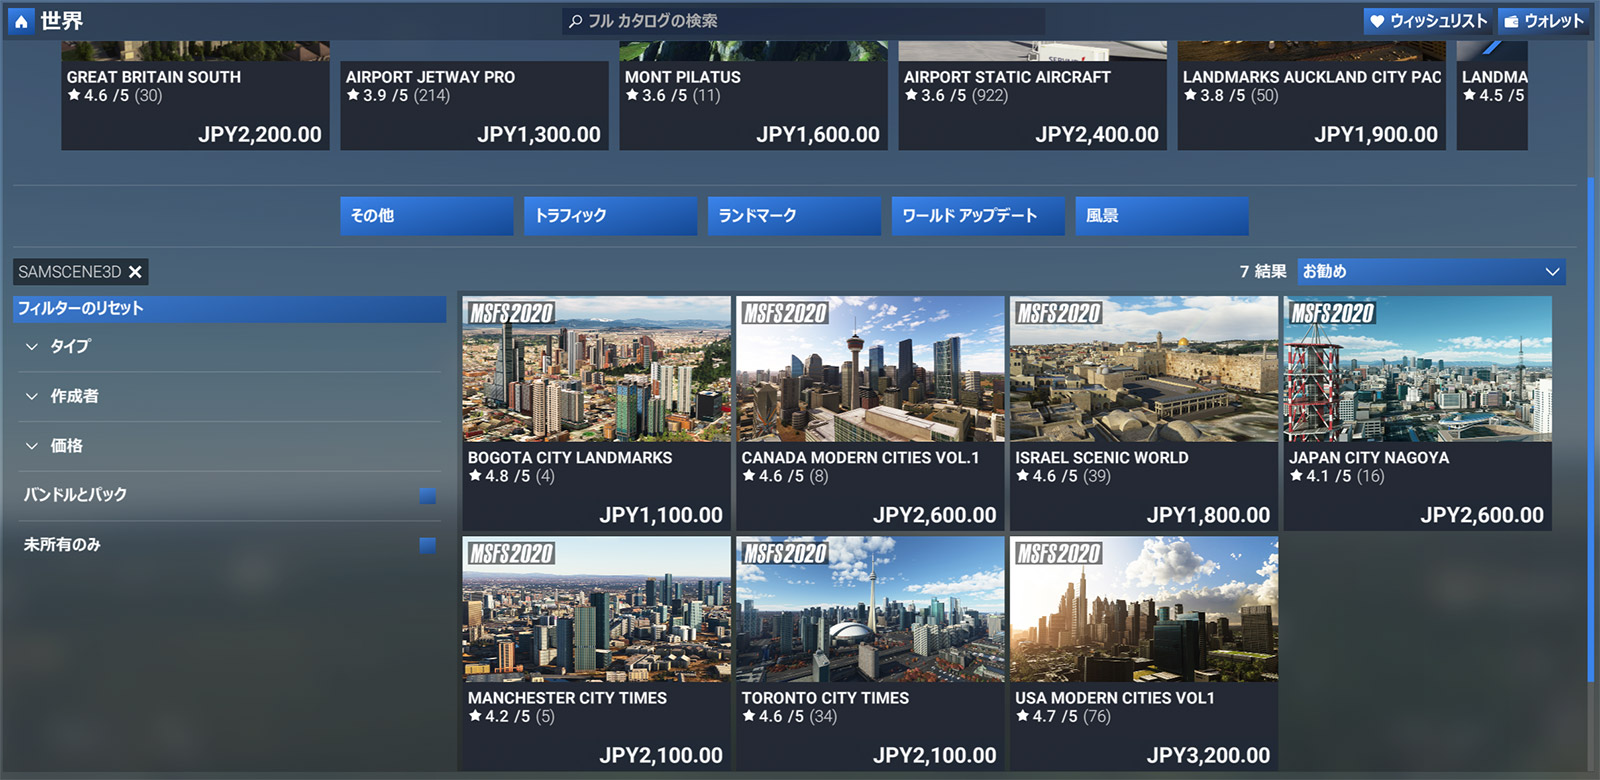
Task: Click the MONT PILATUS title
Action: [683, 77]
